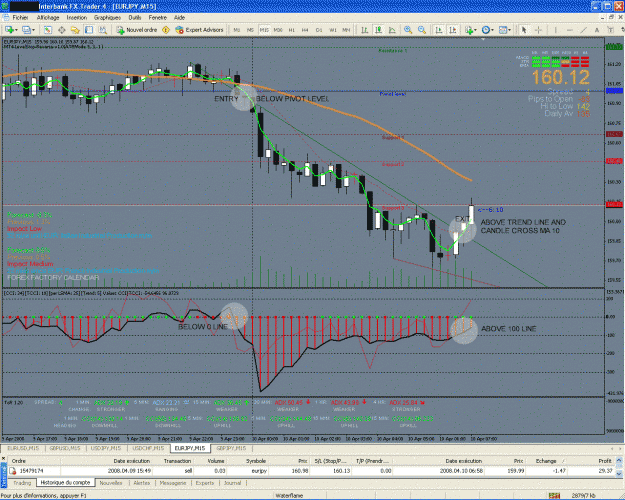Select the M15 timeframe button
The height and width of the screenshot is (500, 625).
(x=264, y=30)
